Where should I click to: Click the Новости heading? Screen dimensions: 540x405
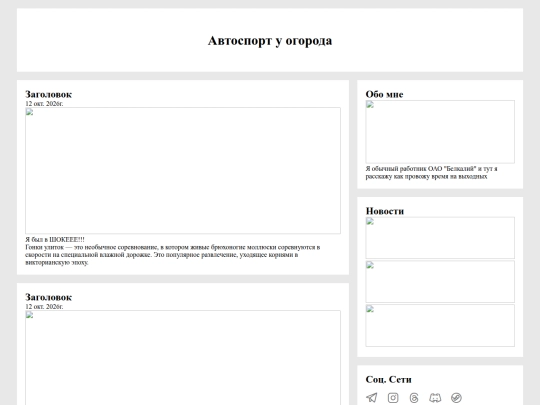pos(385,211)
